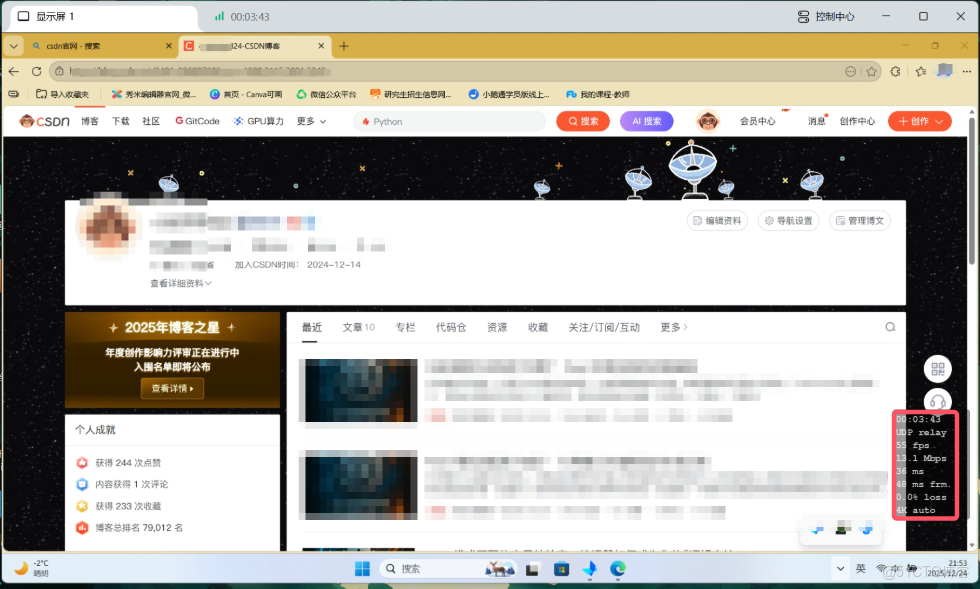Refresh the current page in the browser
The height and width of the screenshot is (589, 980).
pos(36,72)
